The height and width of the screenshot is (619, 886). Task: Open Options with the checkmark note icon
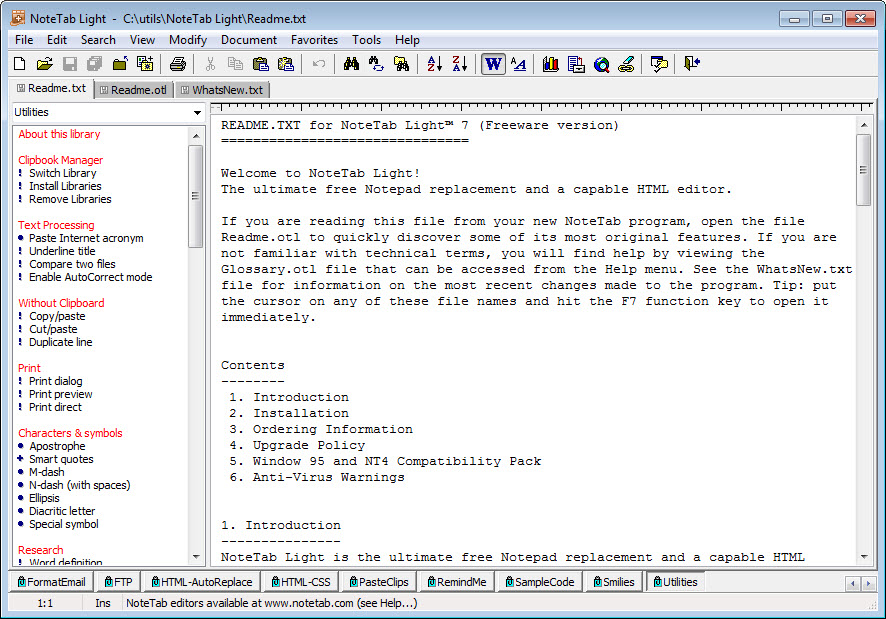[659, 64]
